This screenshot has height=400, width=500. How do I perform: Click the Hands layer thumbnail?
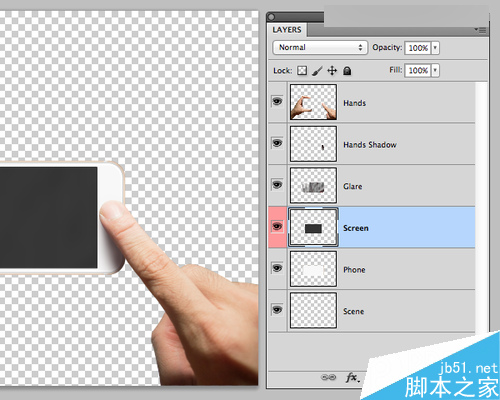(x=313, y=102)
